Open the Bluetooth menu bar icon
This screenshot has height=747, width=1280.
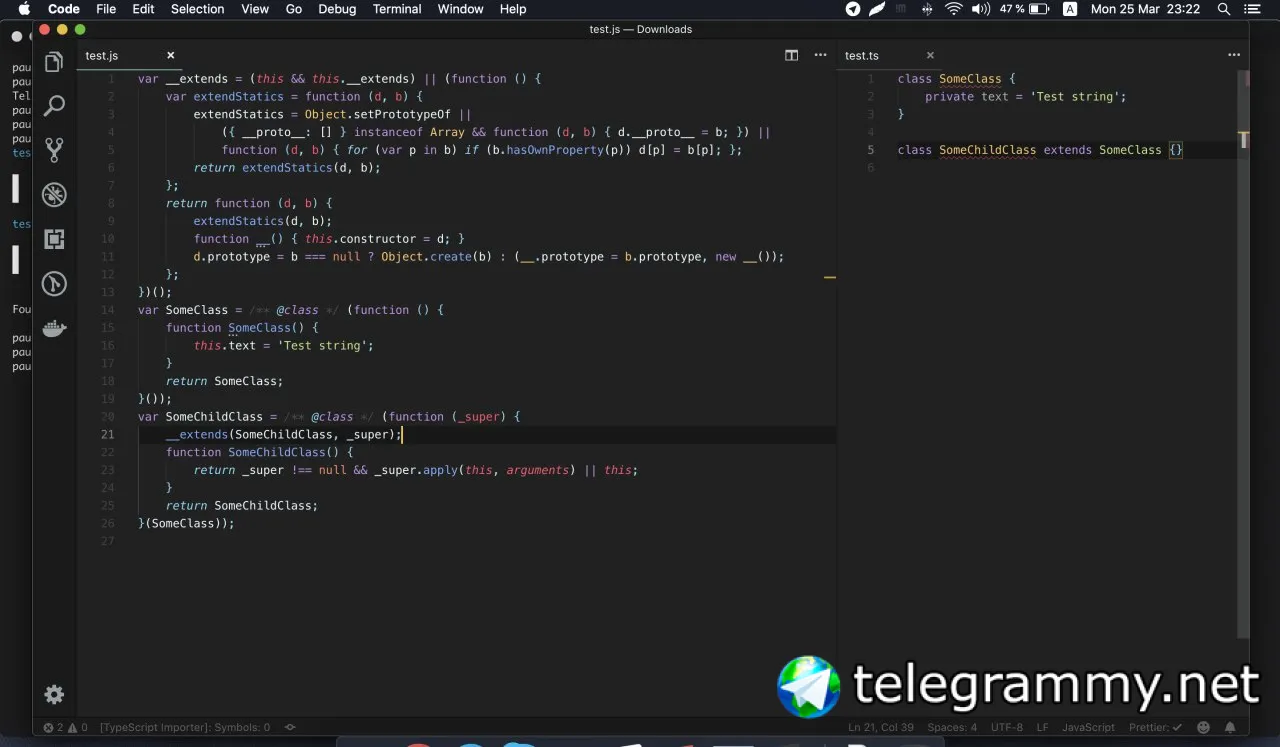(x=927, y=9)
